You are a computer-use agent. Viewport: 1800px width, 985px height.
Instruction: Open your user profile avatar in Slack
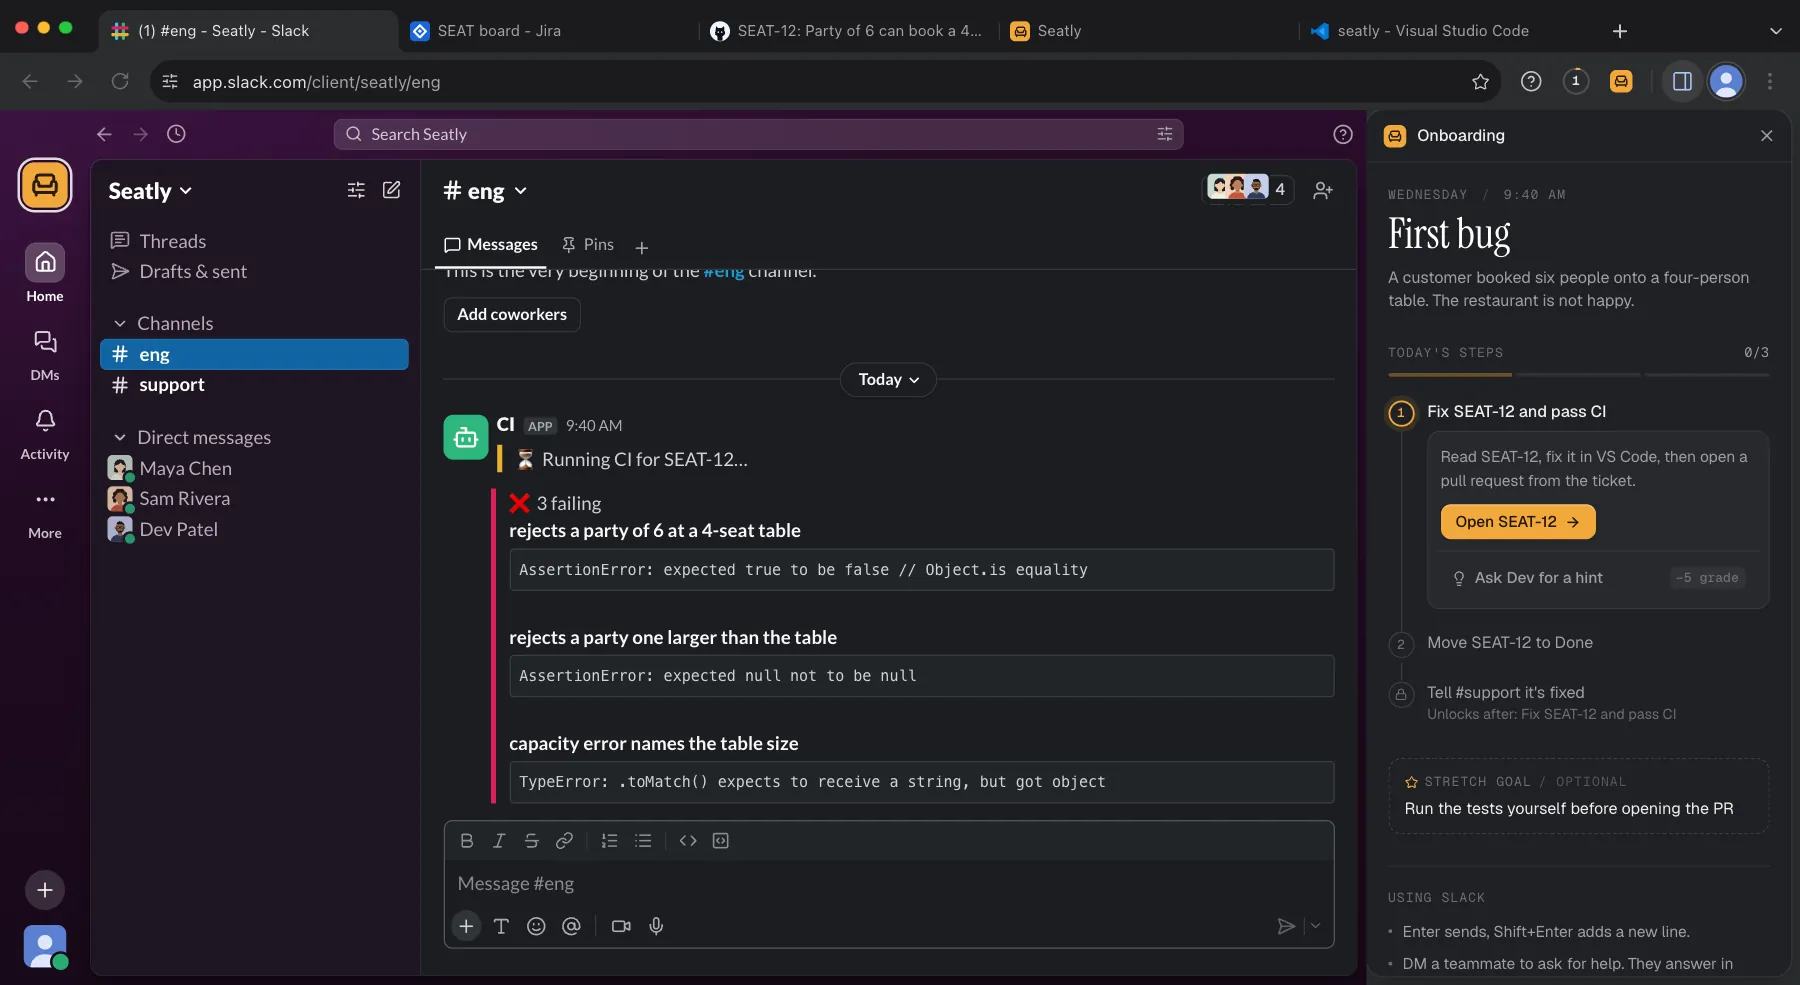(45, 946)
